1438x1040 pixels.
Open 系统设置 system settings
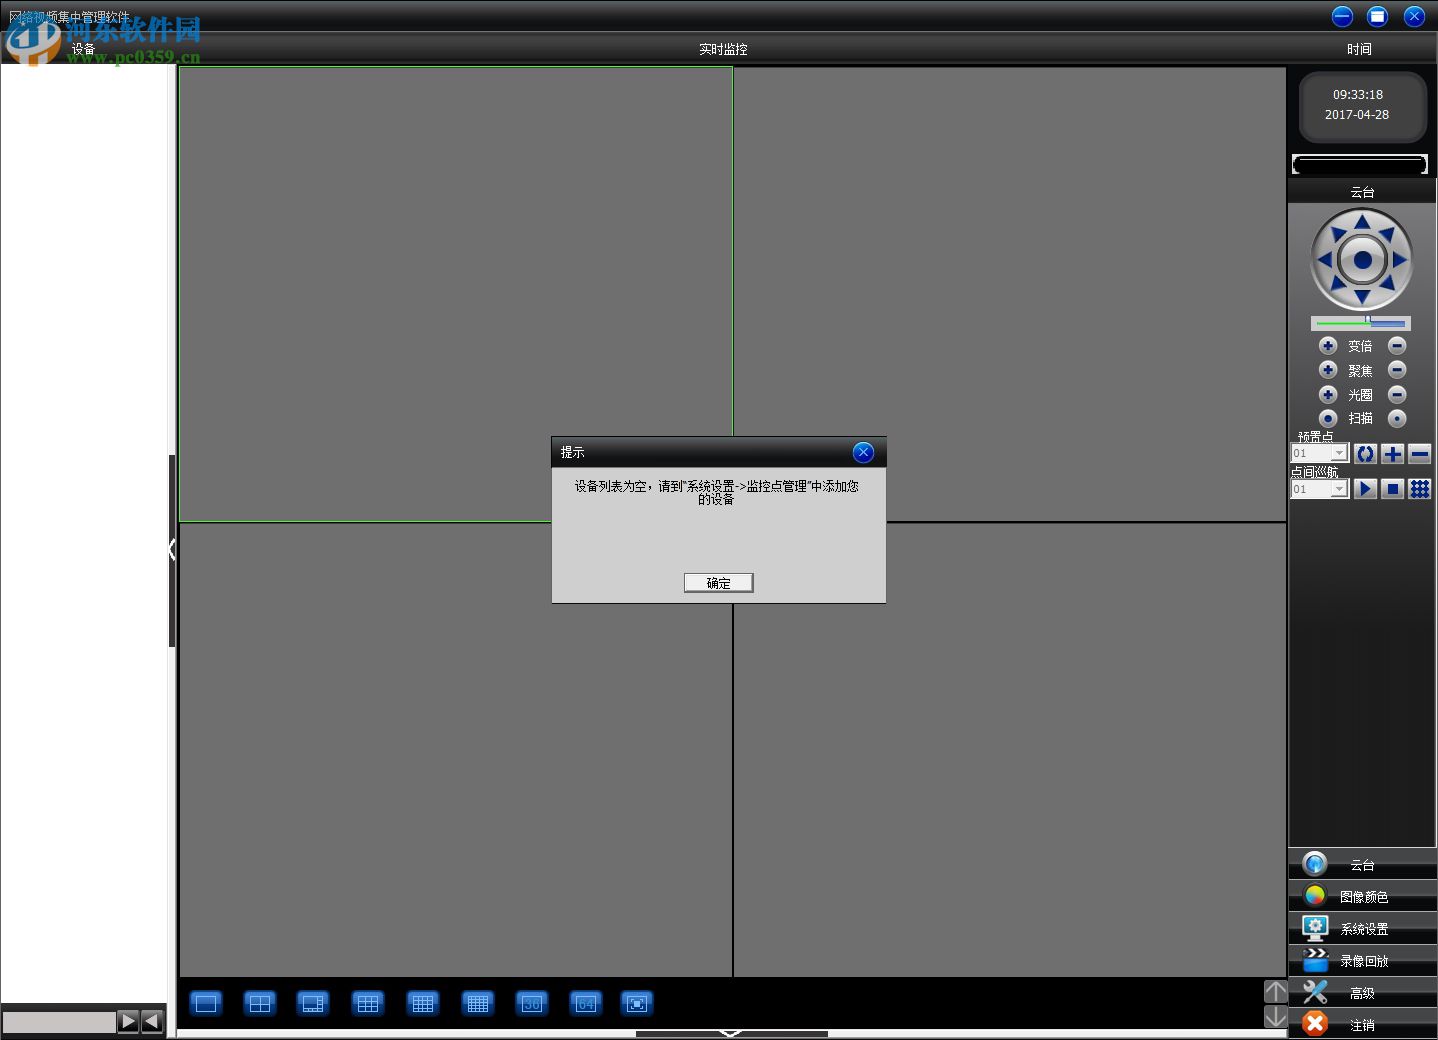[1362, 929]
